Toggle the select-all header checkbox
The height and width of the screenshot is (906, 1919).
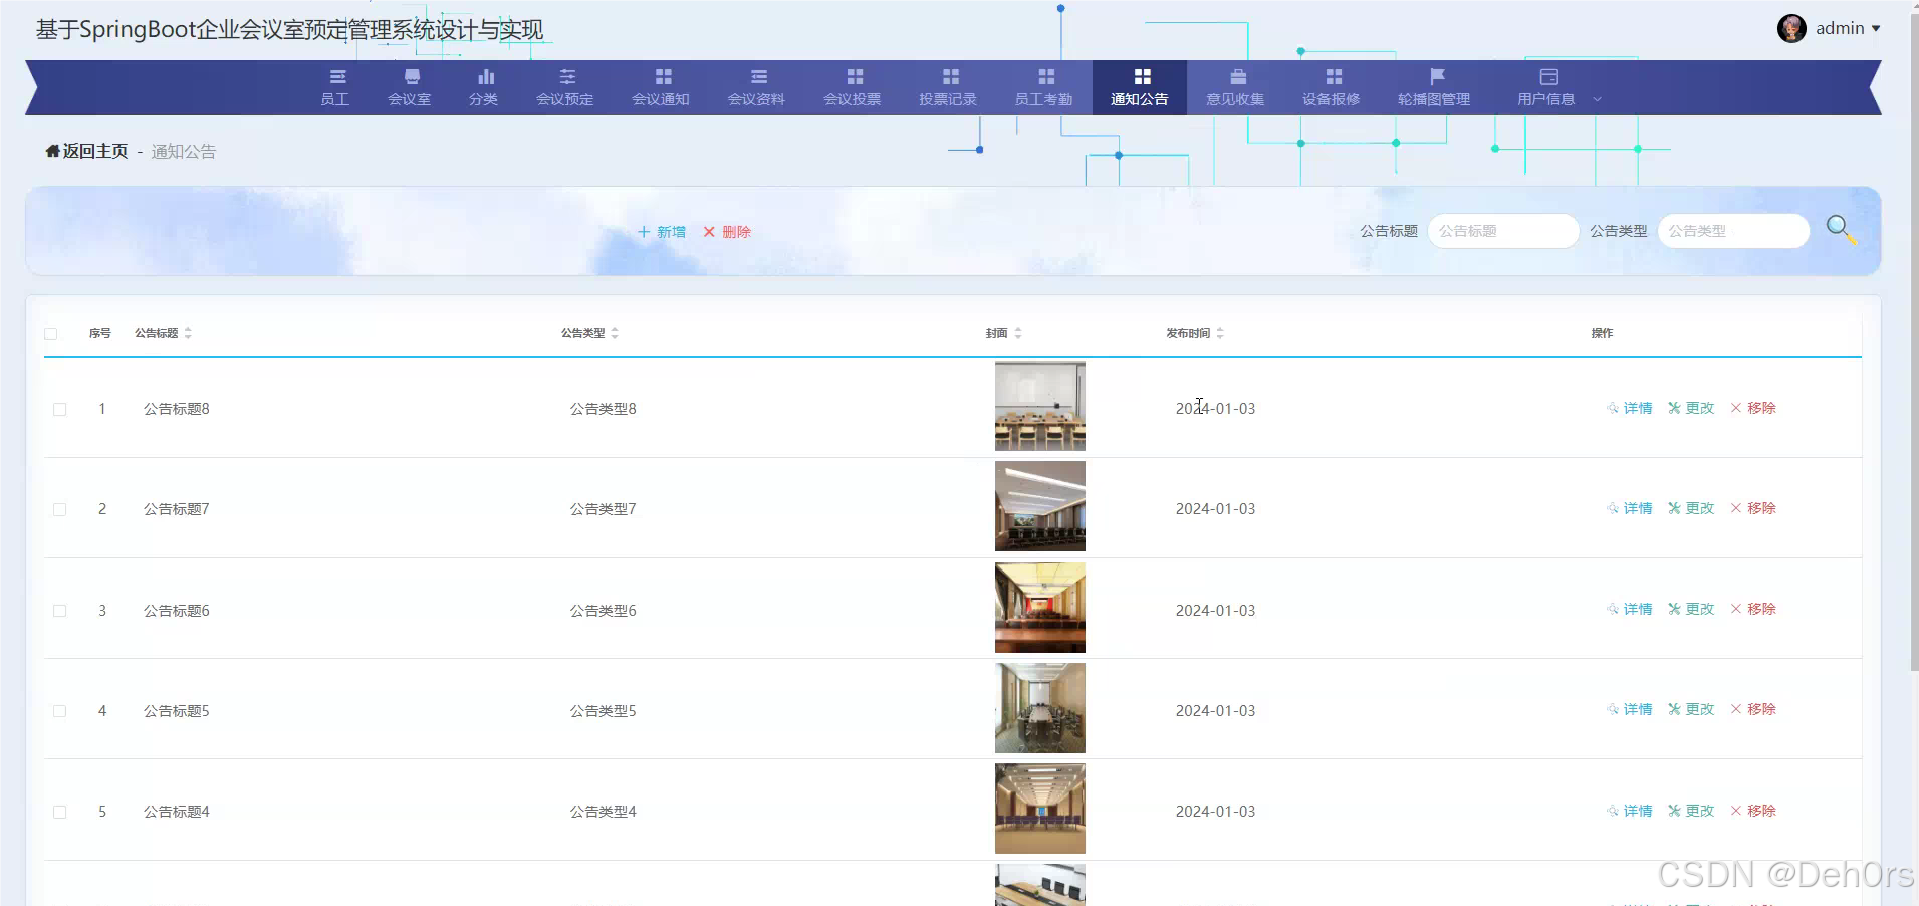click(x=51, y=334)
